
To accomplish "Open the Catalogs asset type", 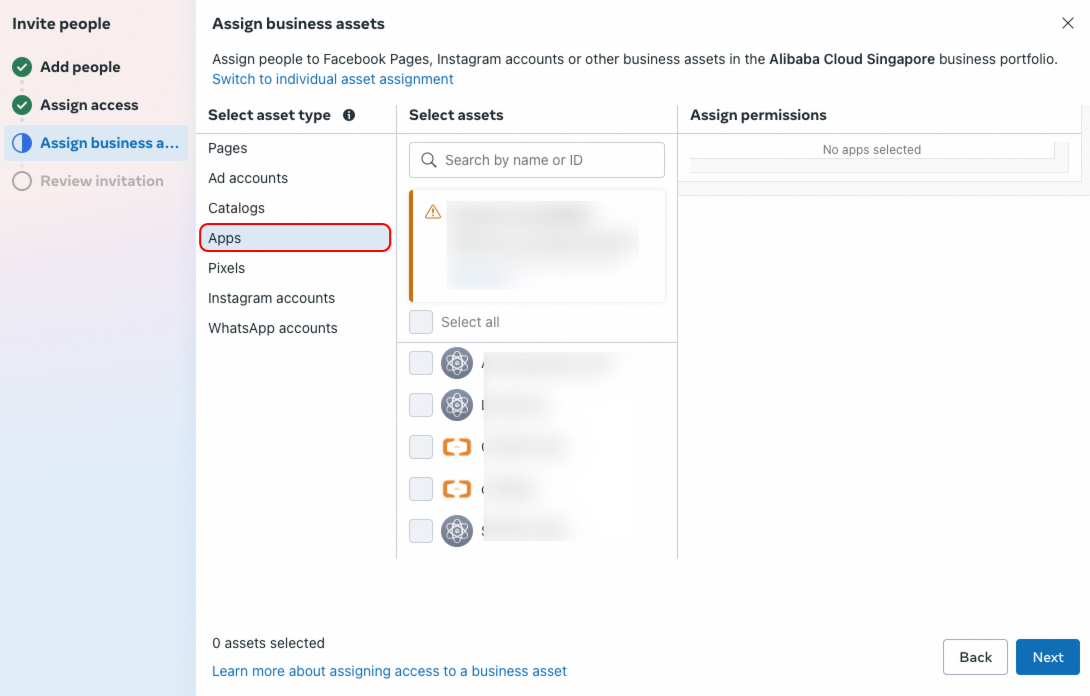I will (237, 208).
